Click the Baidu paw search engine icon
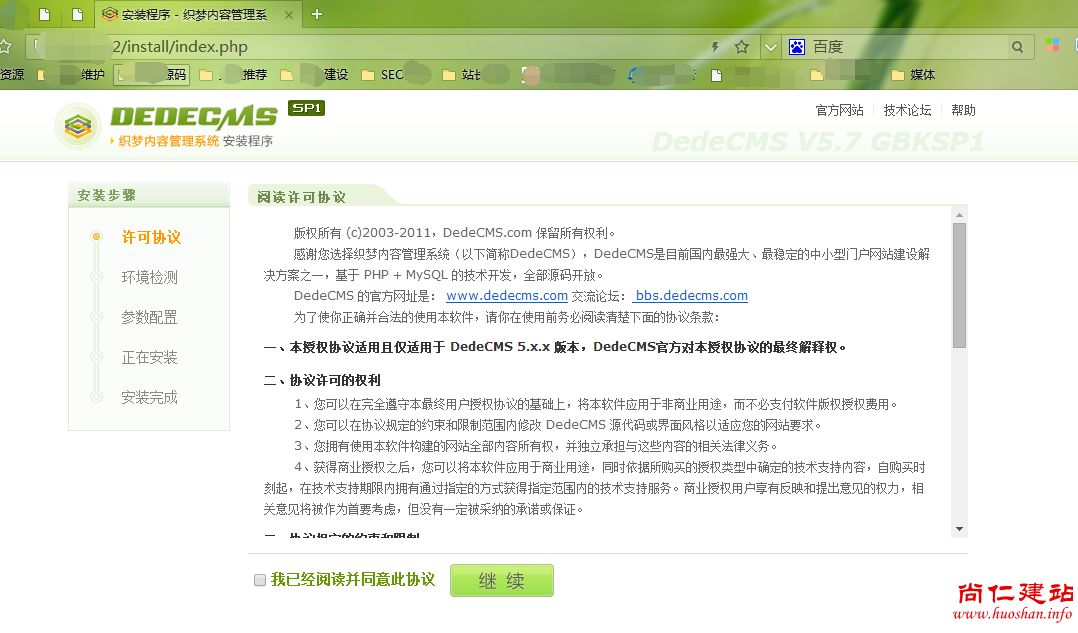The image size is (1078, 633). [797, 47]
